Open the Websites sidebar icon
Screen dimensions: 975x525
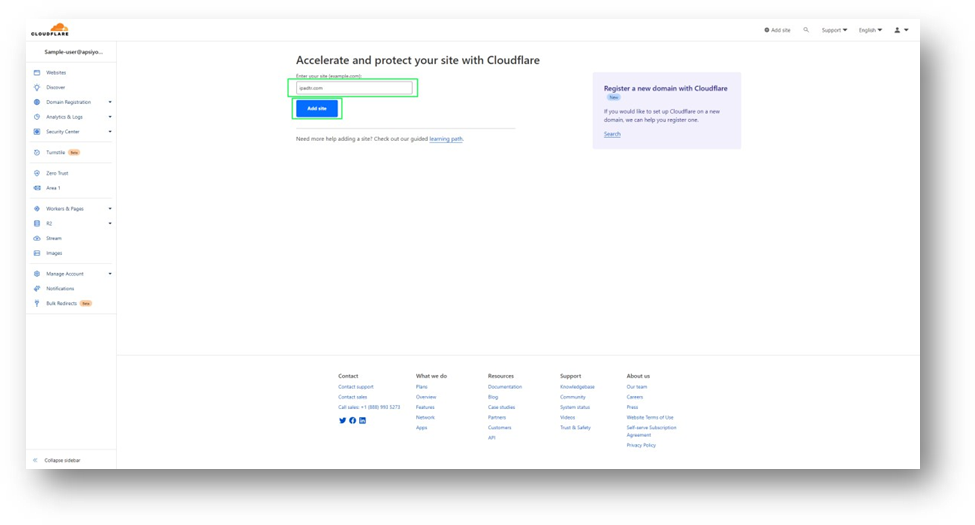coord(37,73)
